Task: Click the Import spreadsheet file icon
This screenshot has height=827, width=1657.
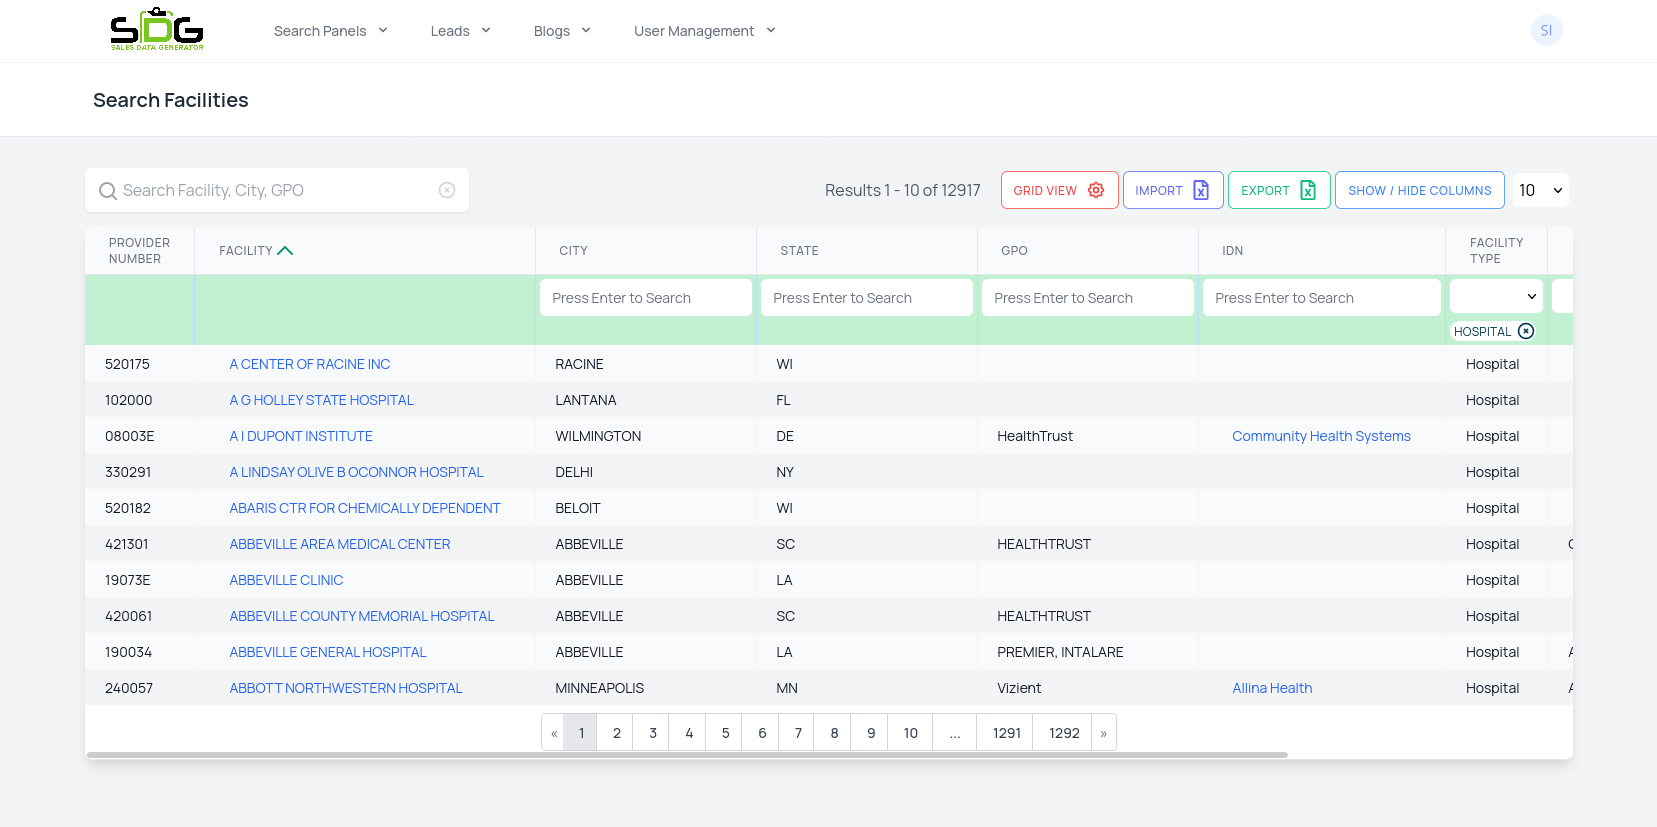Action: click(x=1201, y=190)
